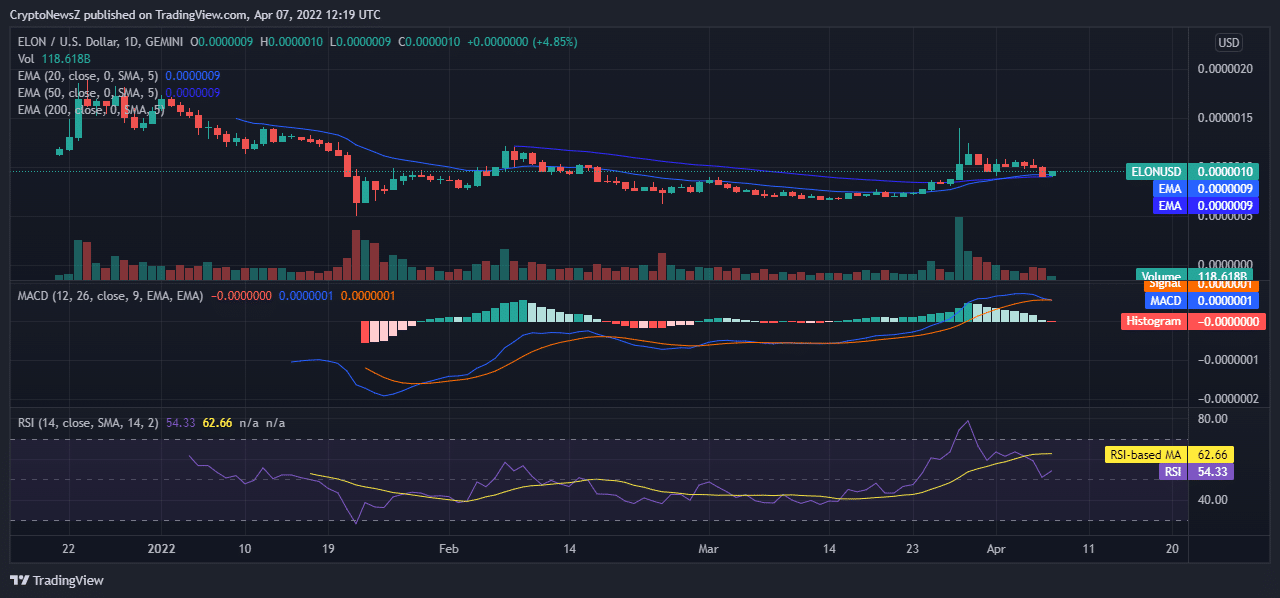Click the Volume 118.618B label
1280x598 pixels.
point(1195,276)
